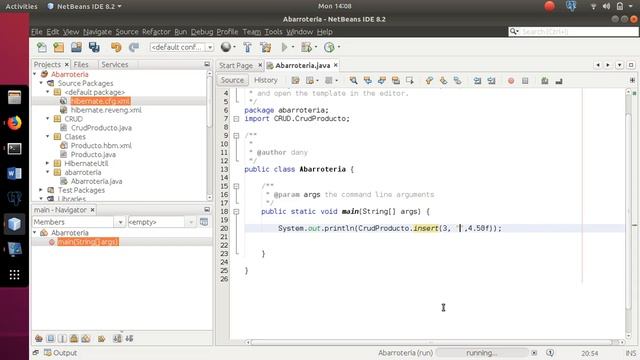Select hibernate.reveng.xml in Projects tree
This screenshot has height=360, width=640.
[106, 110]
